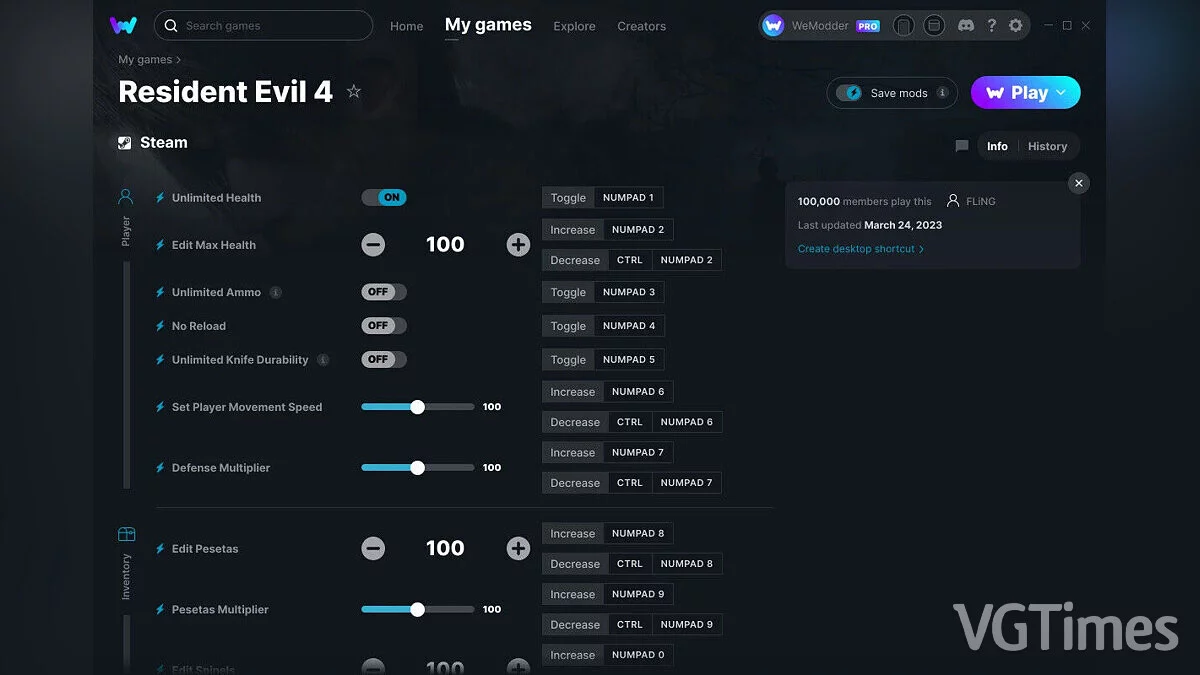Viewport: 1200px width, 675px height.
Task: Click the Pesetas Multiplier slider
Action: tap(418, 610)
